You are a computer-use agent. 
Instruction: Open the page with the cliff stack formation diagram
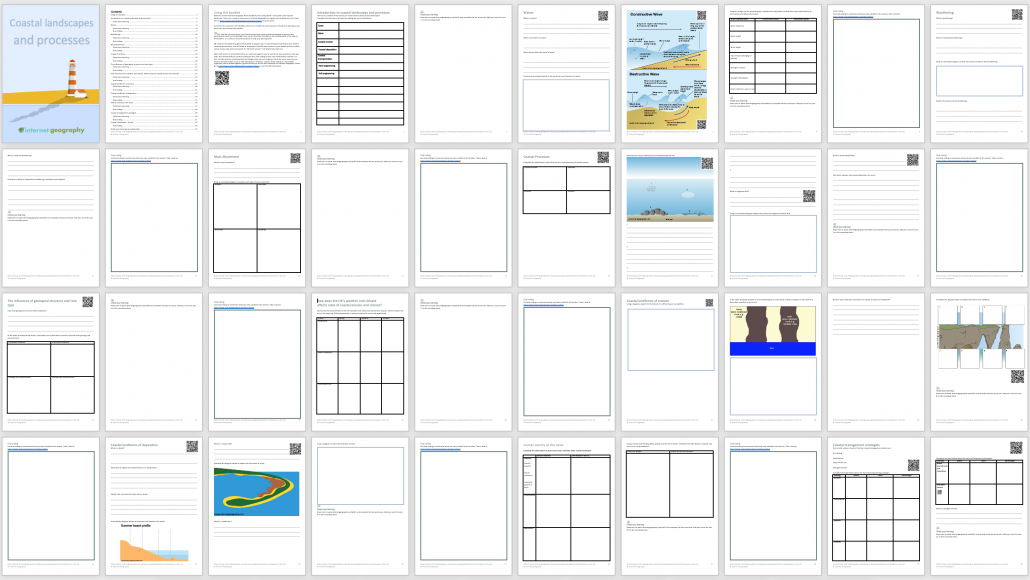pos(979,362)
